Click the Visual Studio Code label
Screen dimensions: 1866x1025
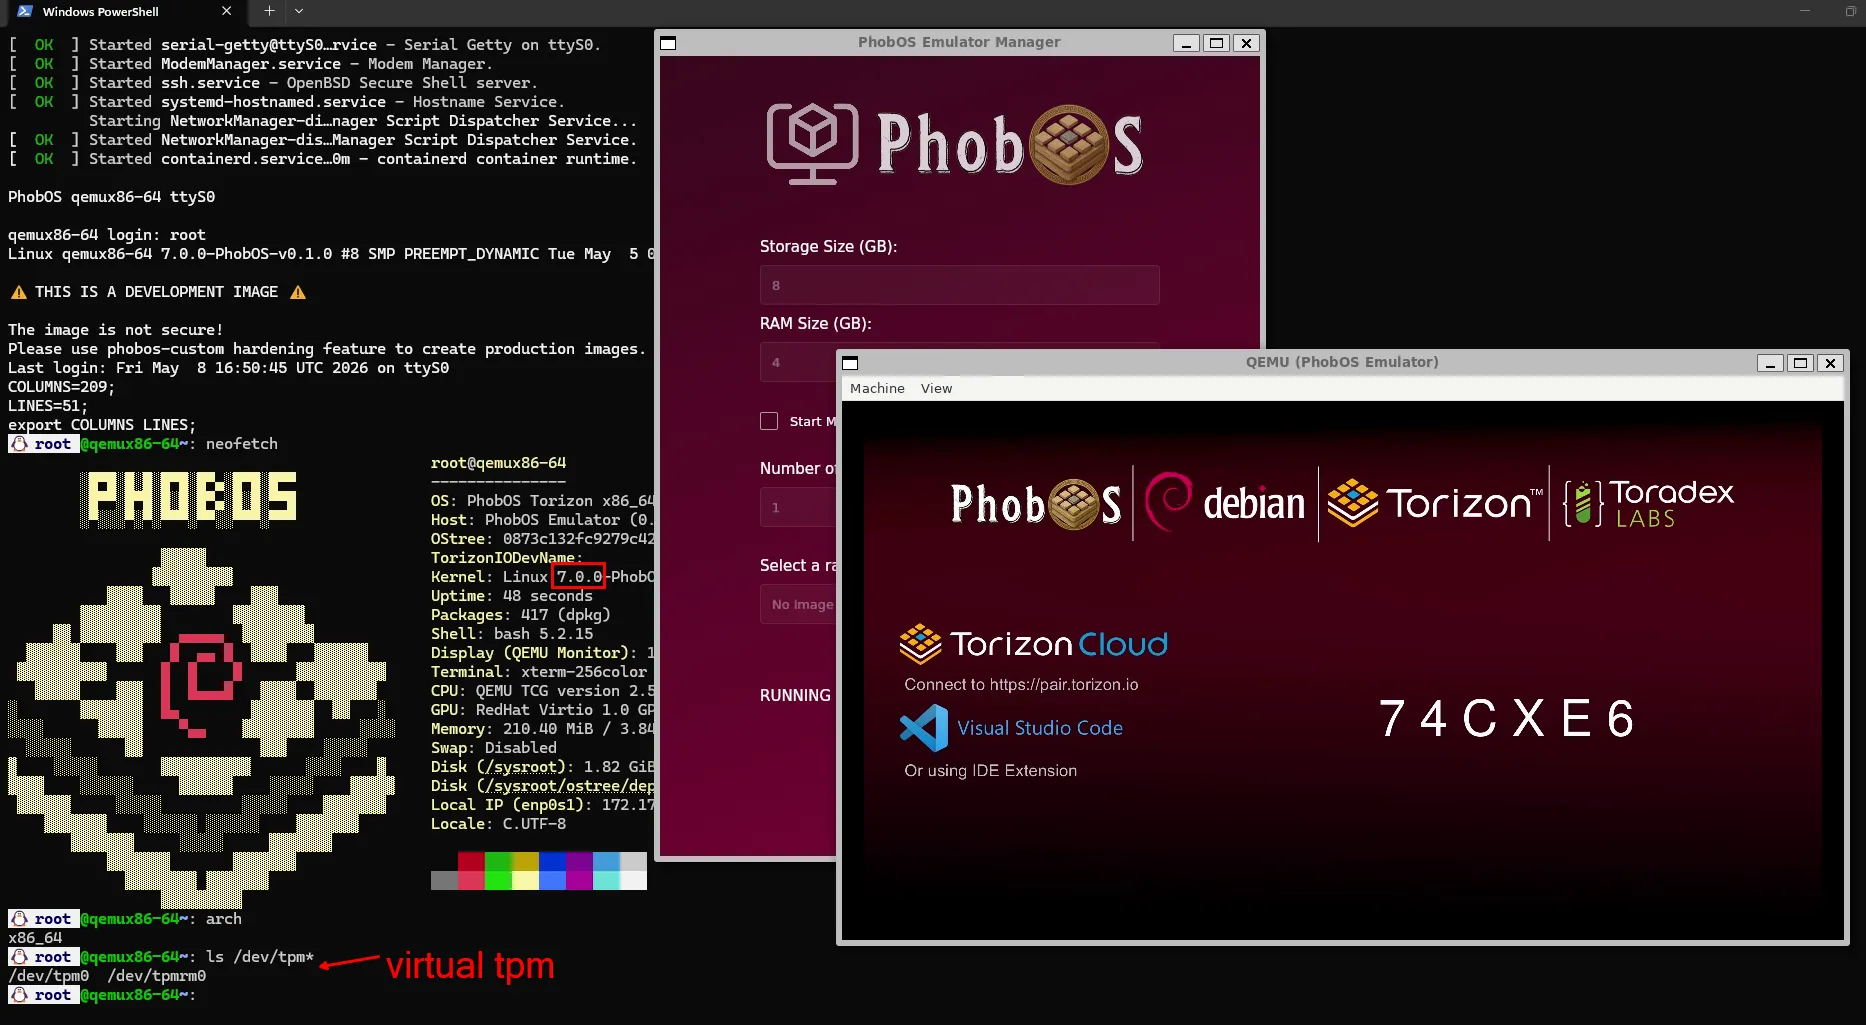(1040, 728)
